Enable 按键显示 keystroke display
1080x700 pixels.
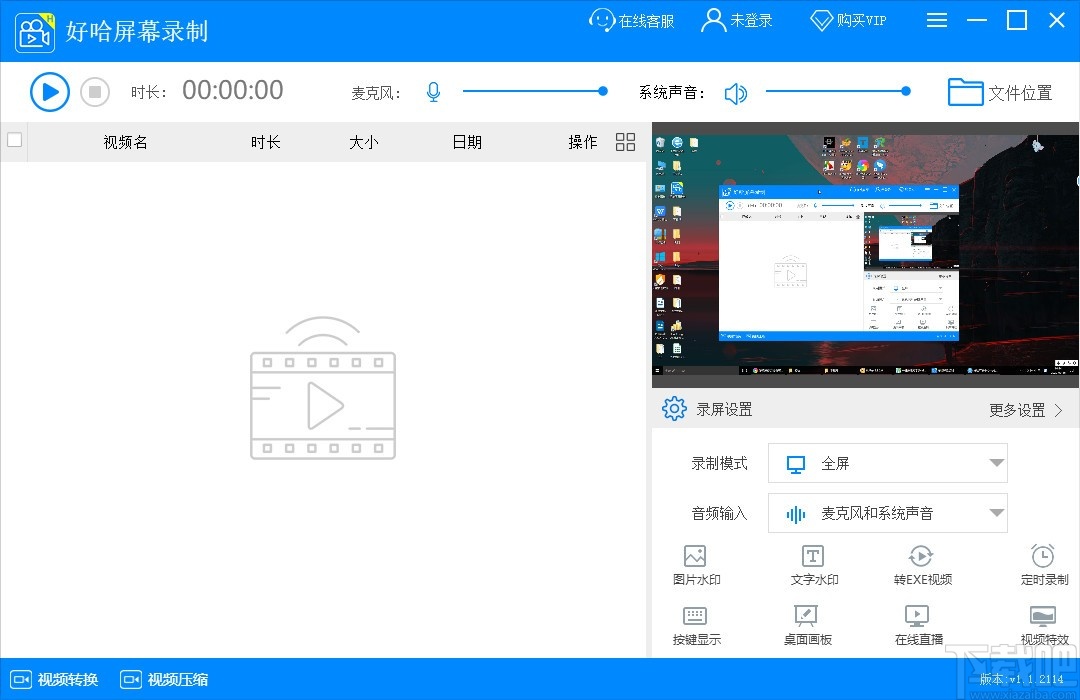point(695,625)
